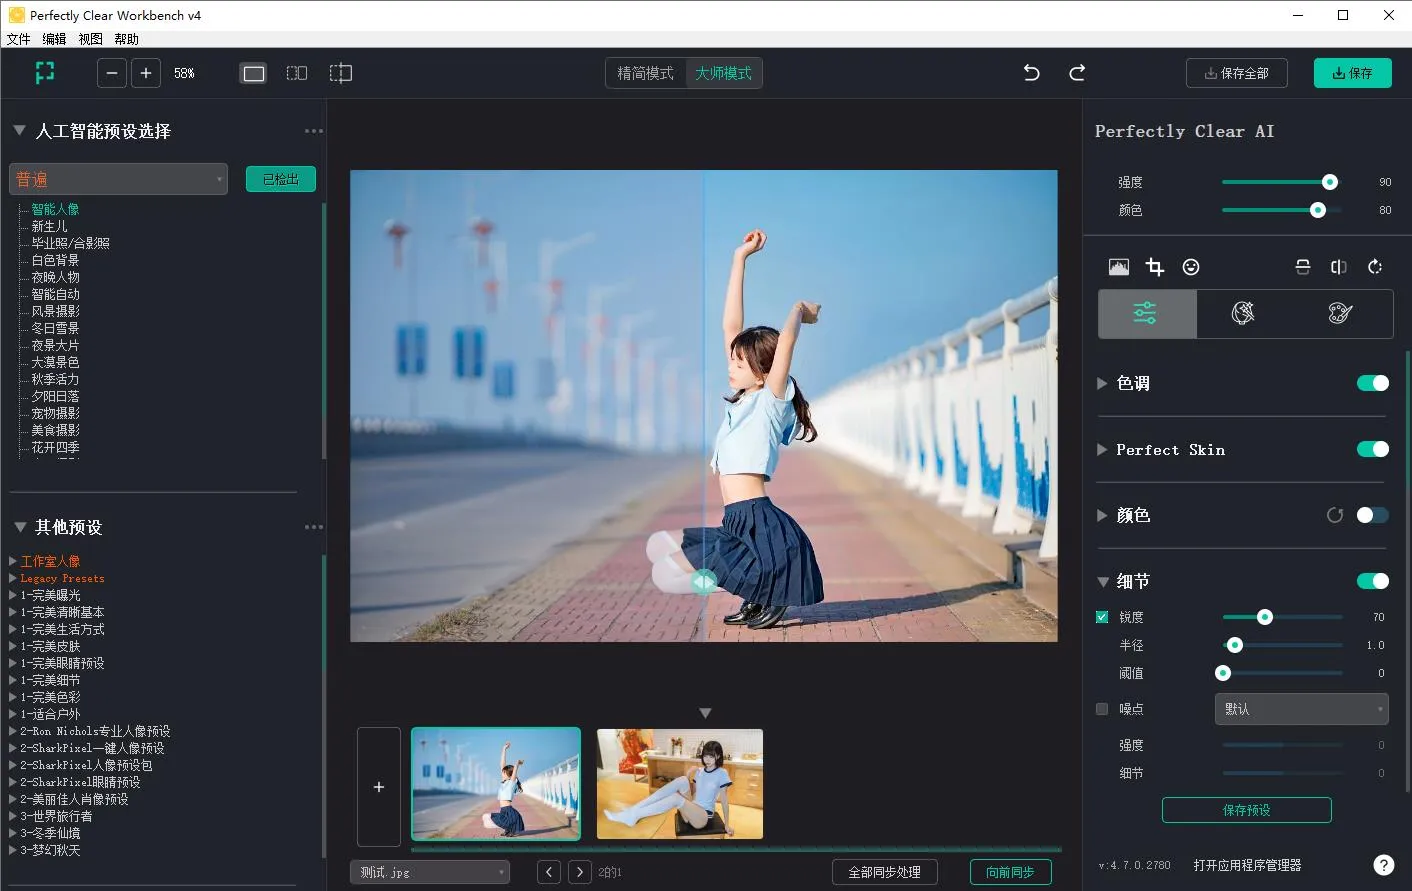1412x891 pixels.
Task: Turn off the Perfect Skin toggle
Action: [1372, 449]
